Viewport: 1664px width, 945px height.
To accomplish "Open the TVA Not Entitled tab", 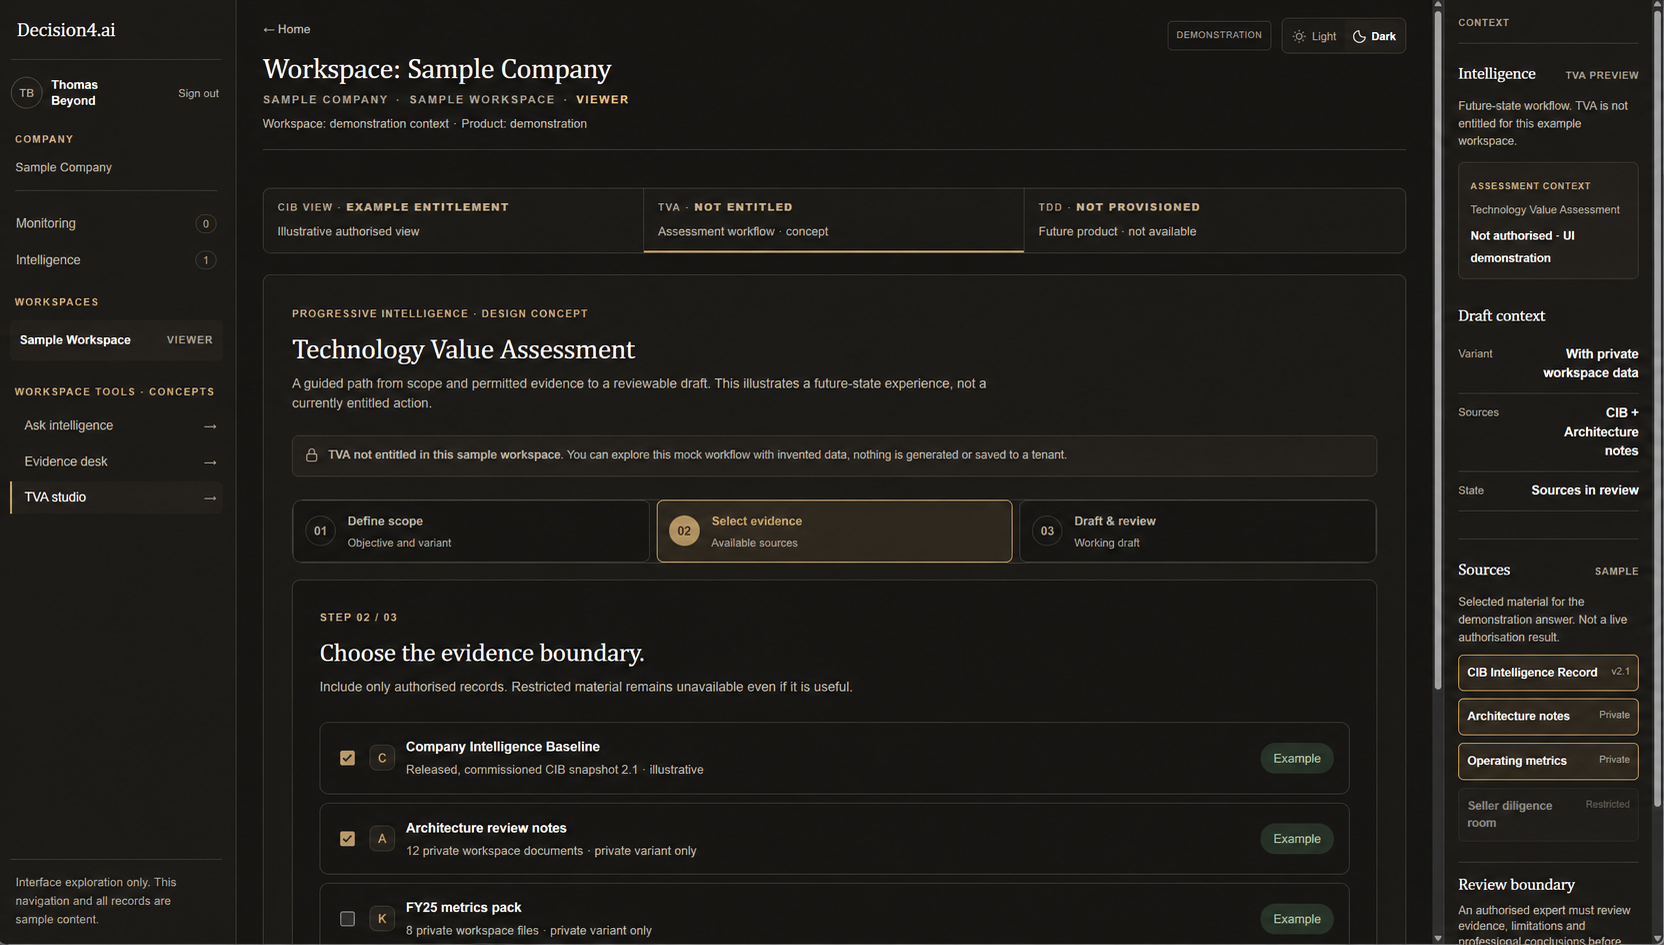I will 834,220.
